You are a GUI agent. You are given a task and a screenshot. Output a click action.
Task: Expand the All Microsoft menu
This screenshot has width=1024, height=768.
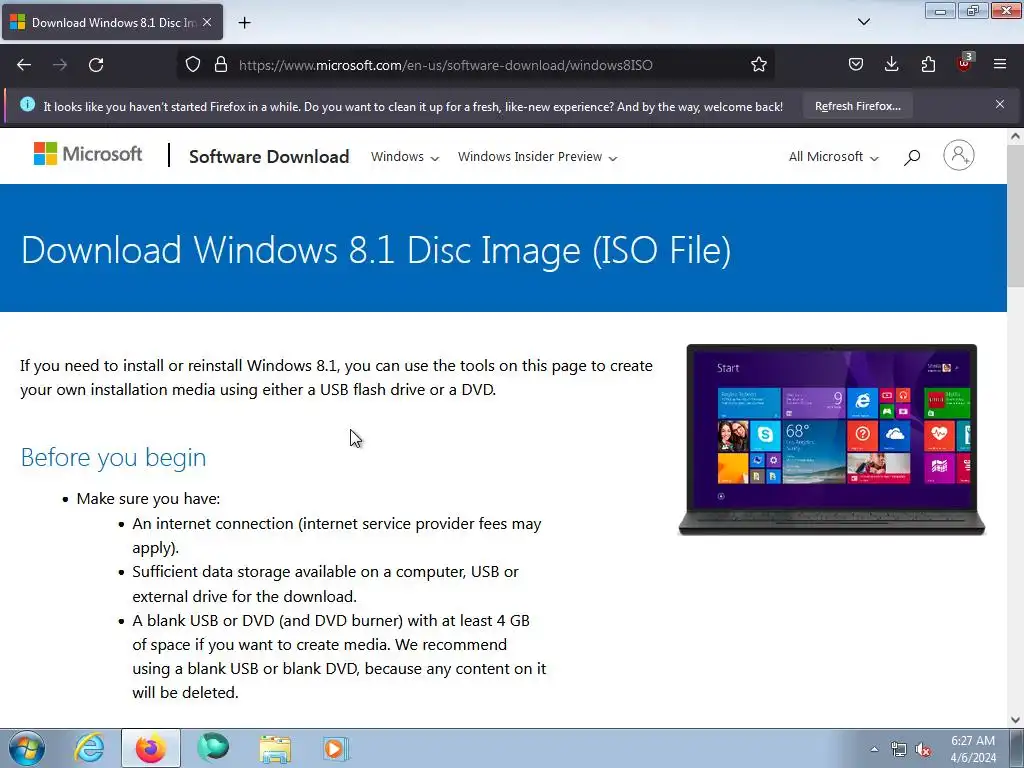pos(834,157)
